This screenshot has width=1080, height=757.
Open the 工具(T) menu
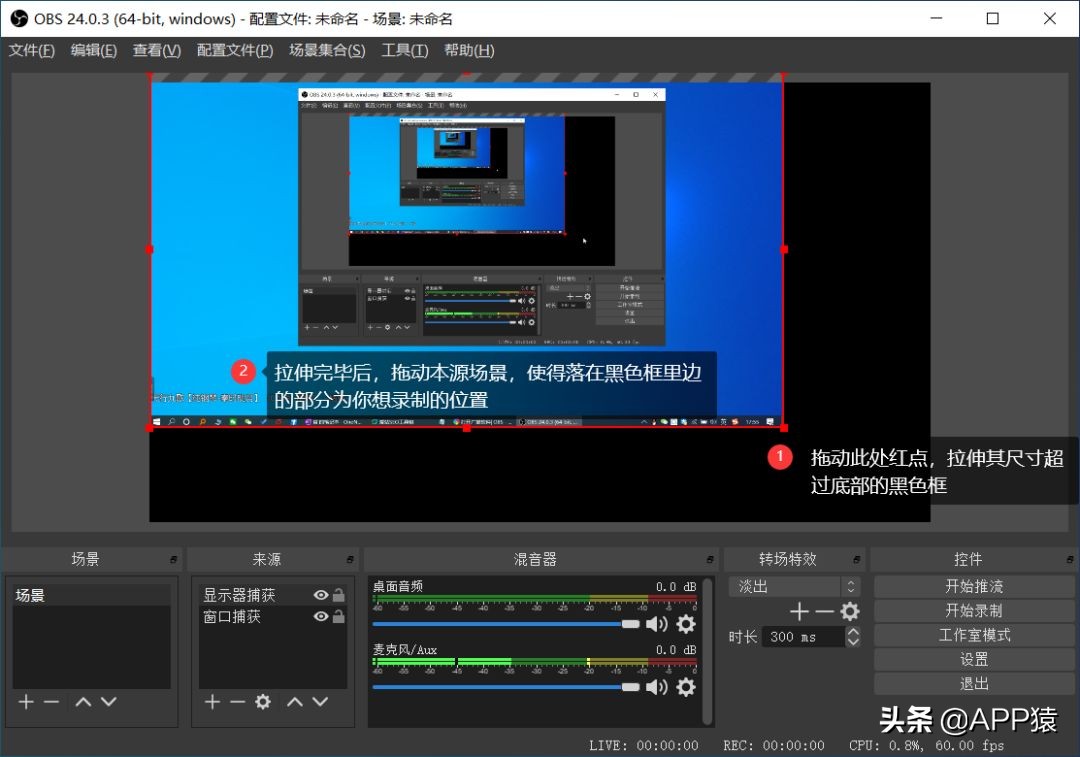click(x=404, y=50)
